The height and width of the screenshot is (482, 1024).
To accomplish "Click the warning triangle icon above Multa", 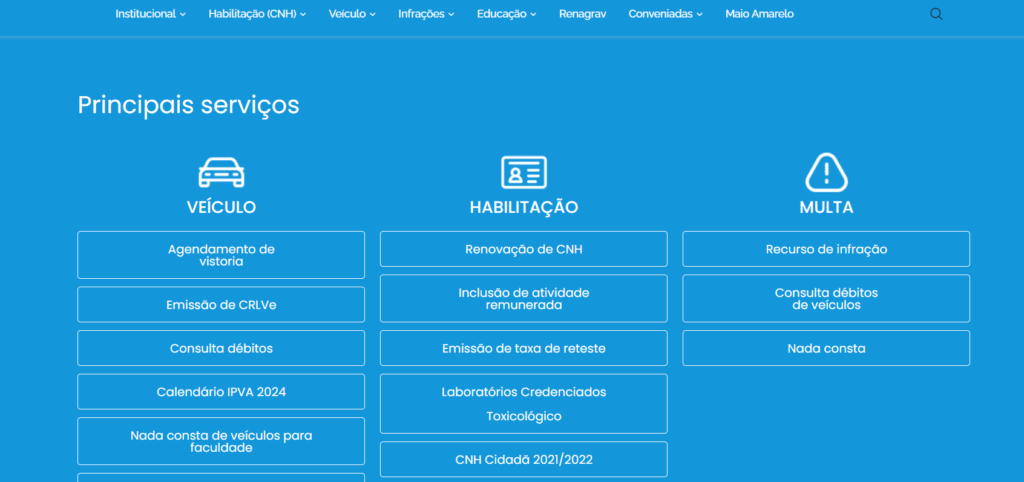I will coord(826,172).
